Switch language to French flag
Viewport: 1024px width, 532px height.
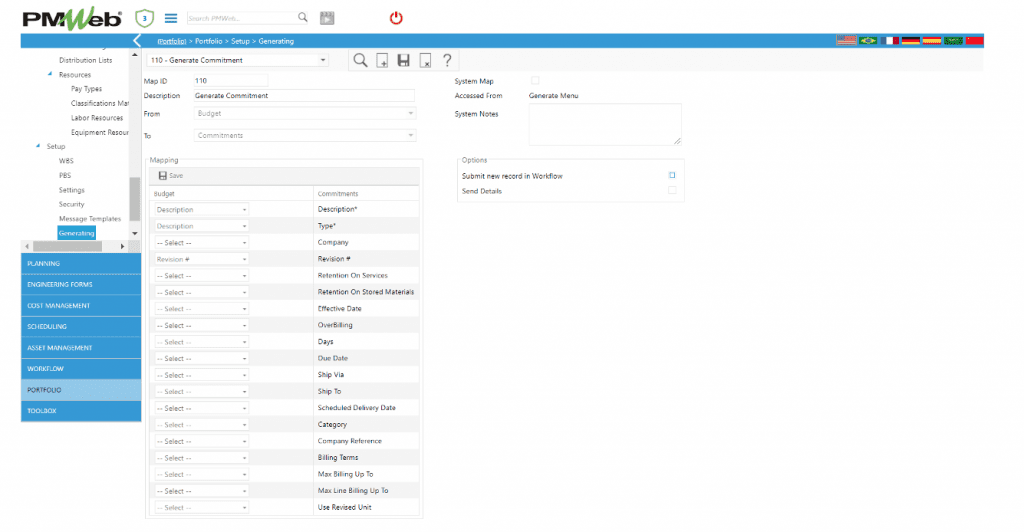pyautogui.click(x=889, y=40)
